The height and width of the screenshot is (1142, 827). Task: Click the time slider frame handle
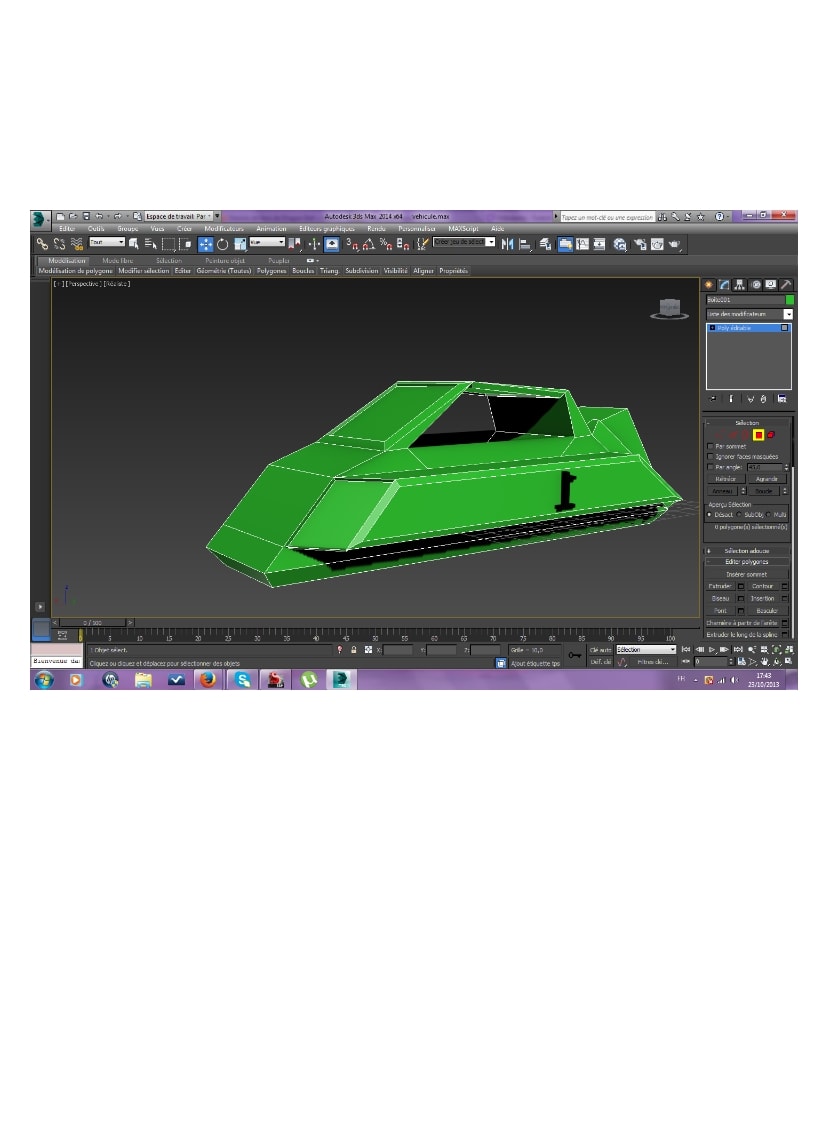(93, 623)
